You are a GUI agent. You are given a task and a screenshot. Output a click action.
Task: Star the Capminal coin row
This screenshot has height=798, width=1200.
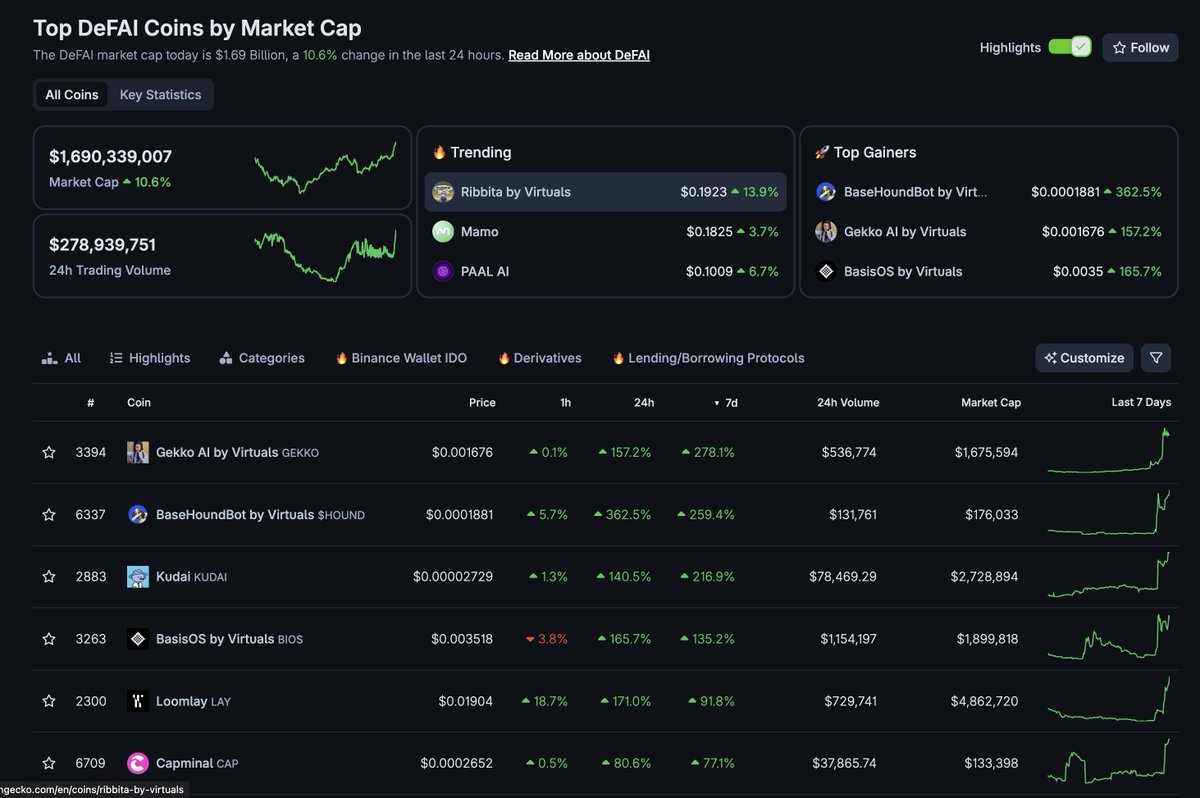click(x=48, y=763)
